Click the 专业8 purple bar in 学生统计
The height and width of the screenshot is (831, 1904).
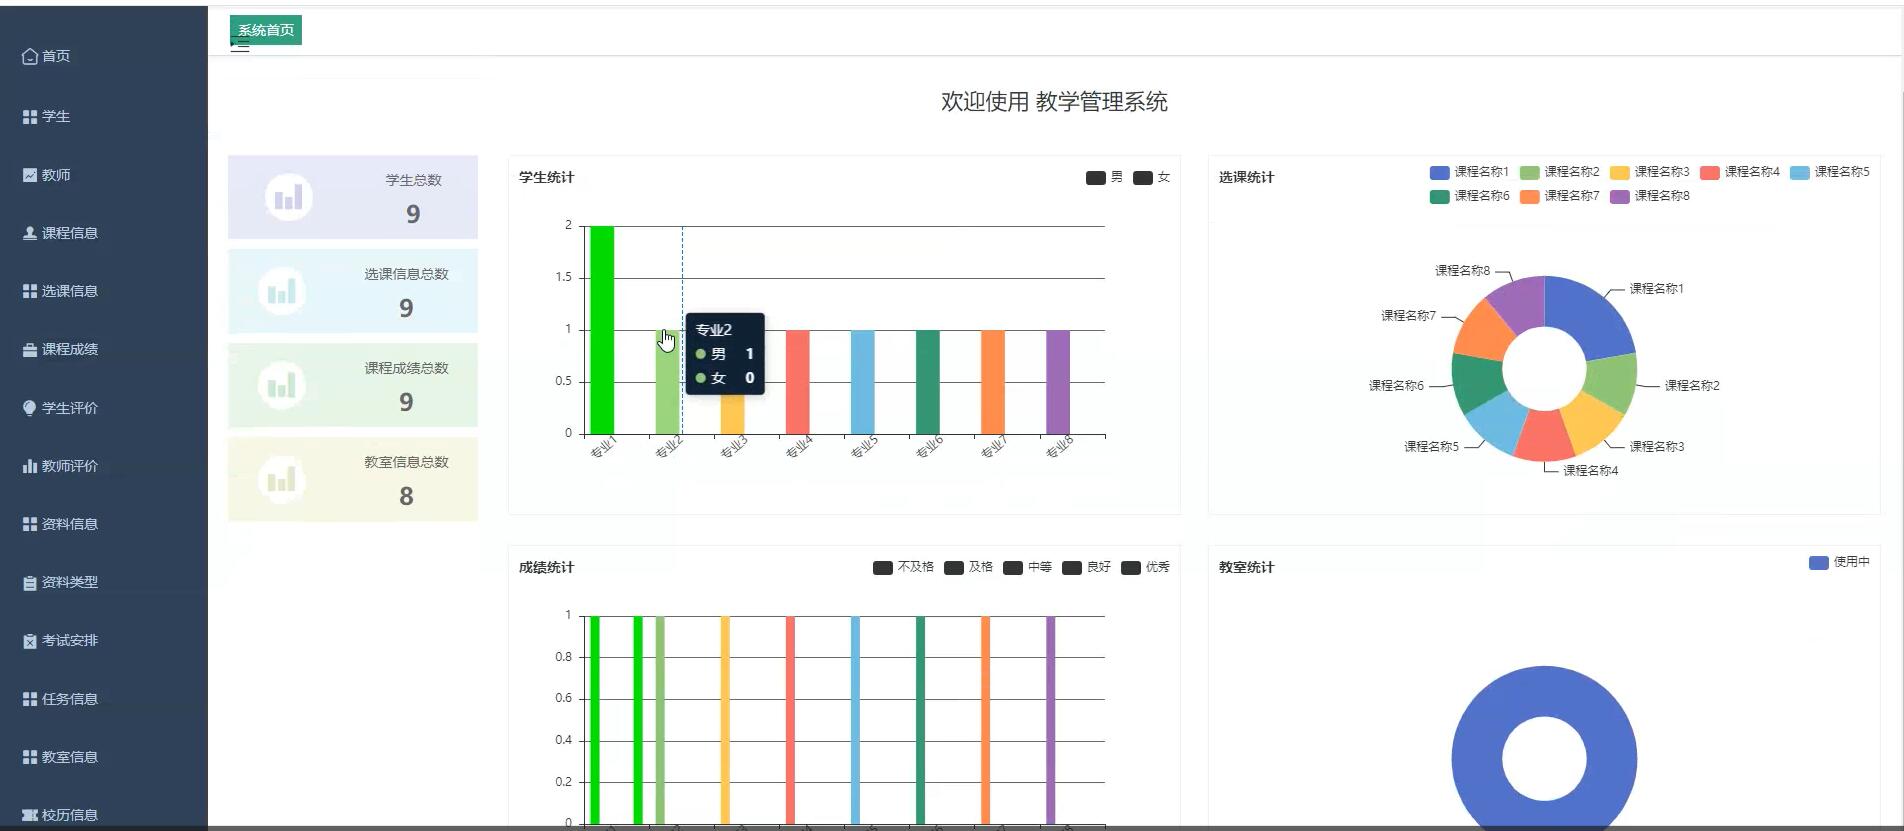coord(1058,382)
